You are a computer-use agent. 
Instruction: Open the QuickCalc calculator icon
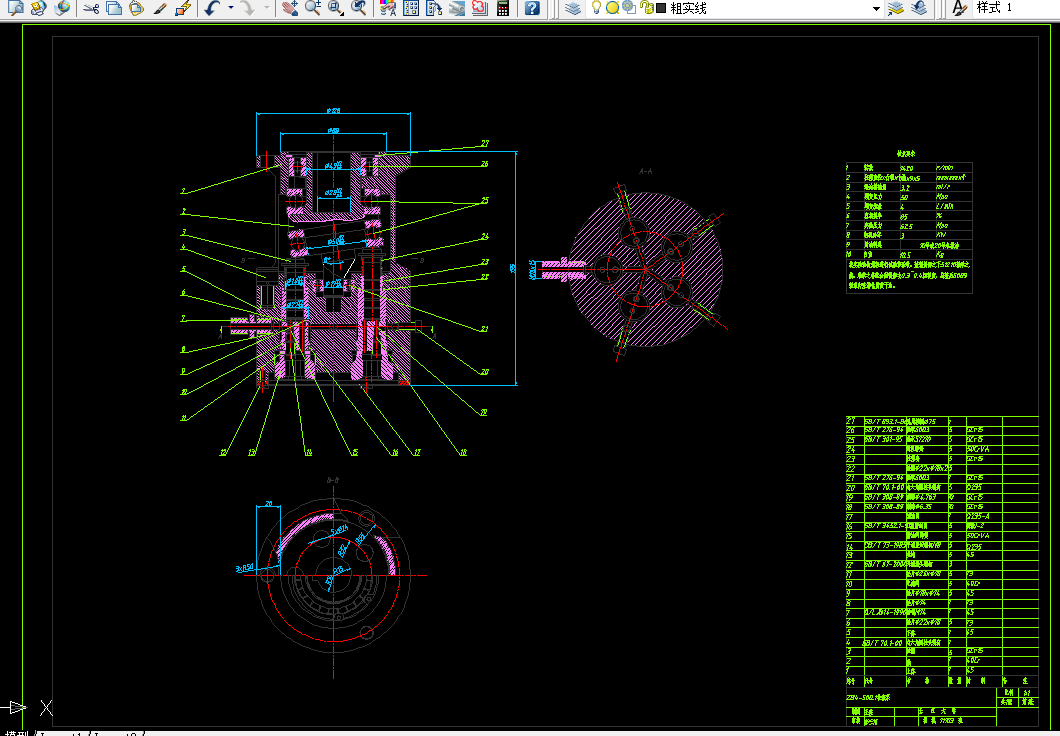502,8
